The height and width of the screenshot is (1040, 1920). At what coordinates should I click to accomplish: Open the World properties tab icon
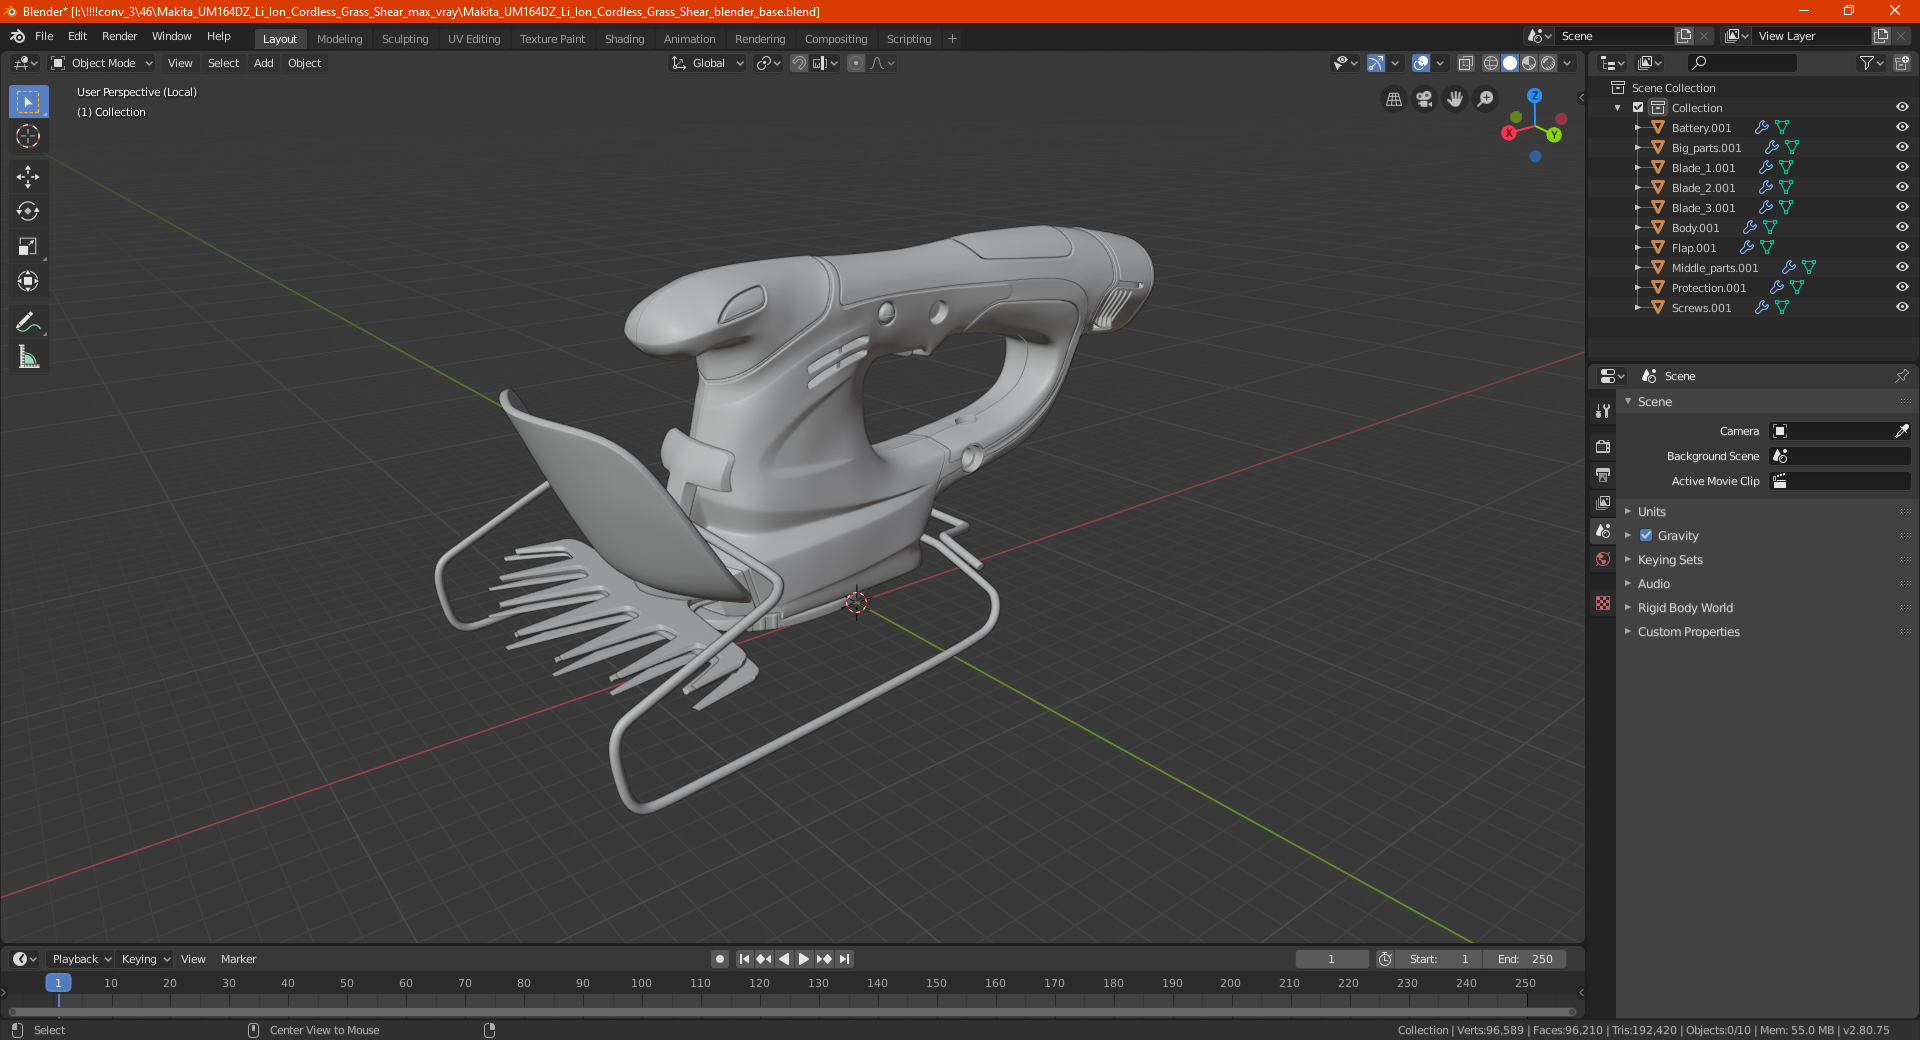1603,559
